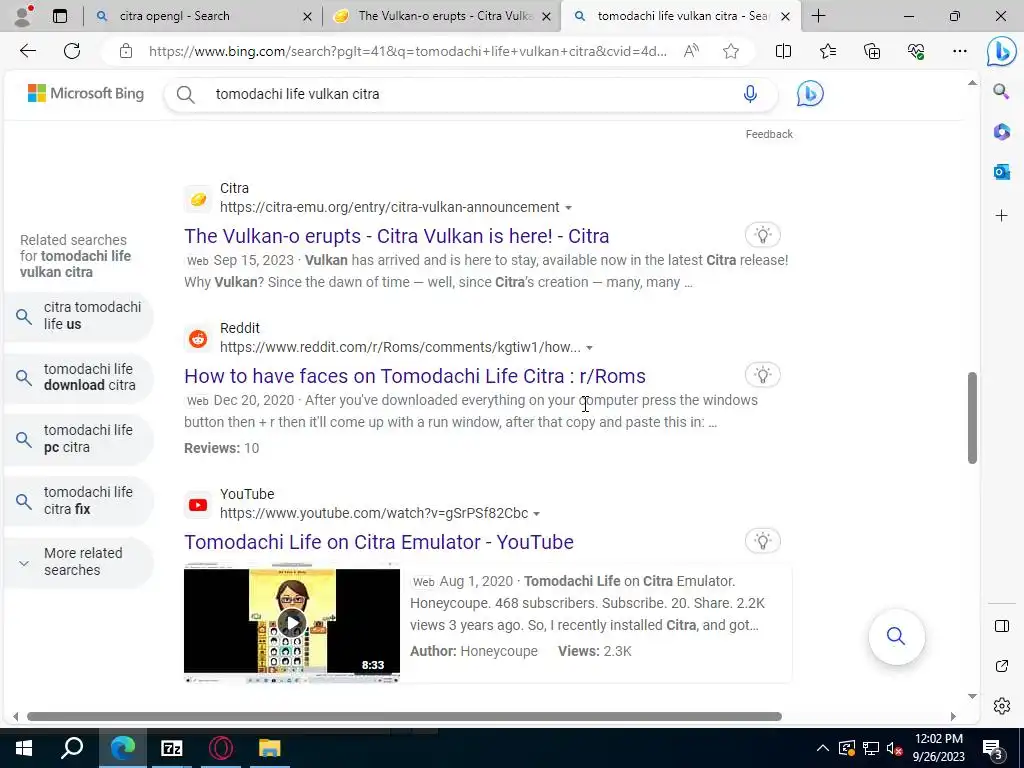Select related search 'citra tomodachi life us'
Screen dimensions: 1024x768
pos(78,316)
